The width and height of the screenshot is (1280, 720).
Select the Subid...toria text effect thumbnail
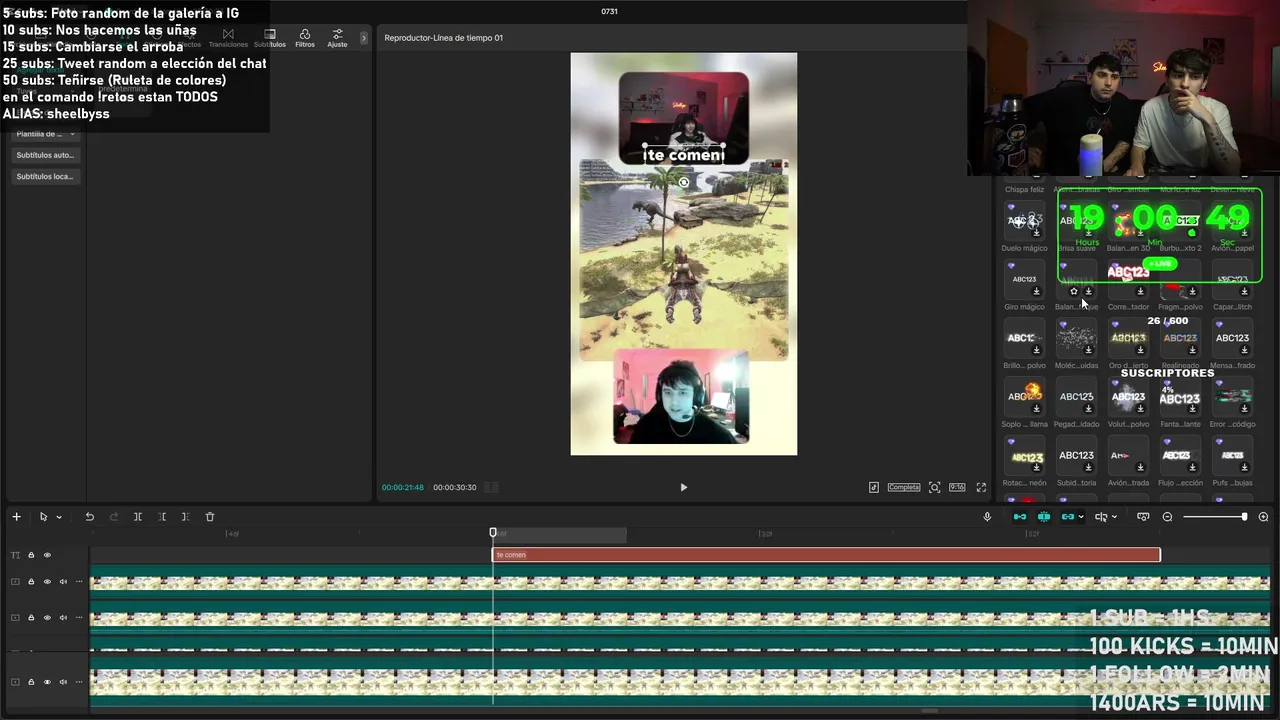1077,457
